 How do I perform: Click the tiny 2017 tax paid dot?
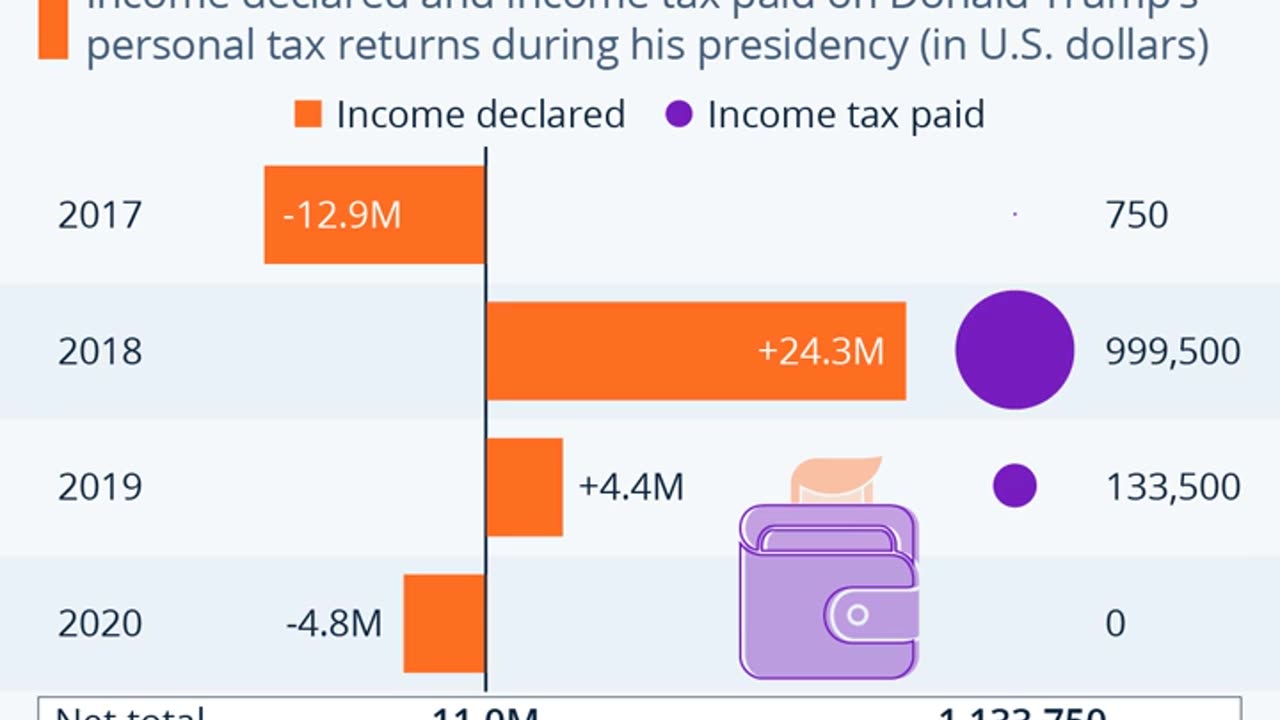[x=1015, y=214]
